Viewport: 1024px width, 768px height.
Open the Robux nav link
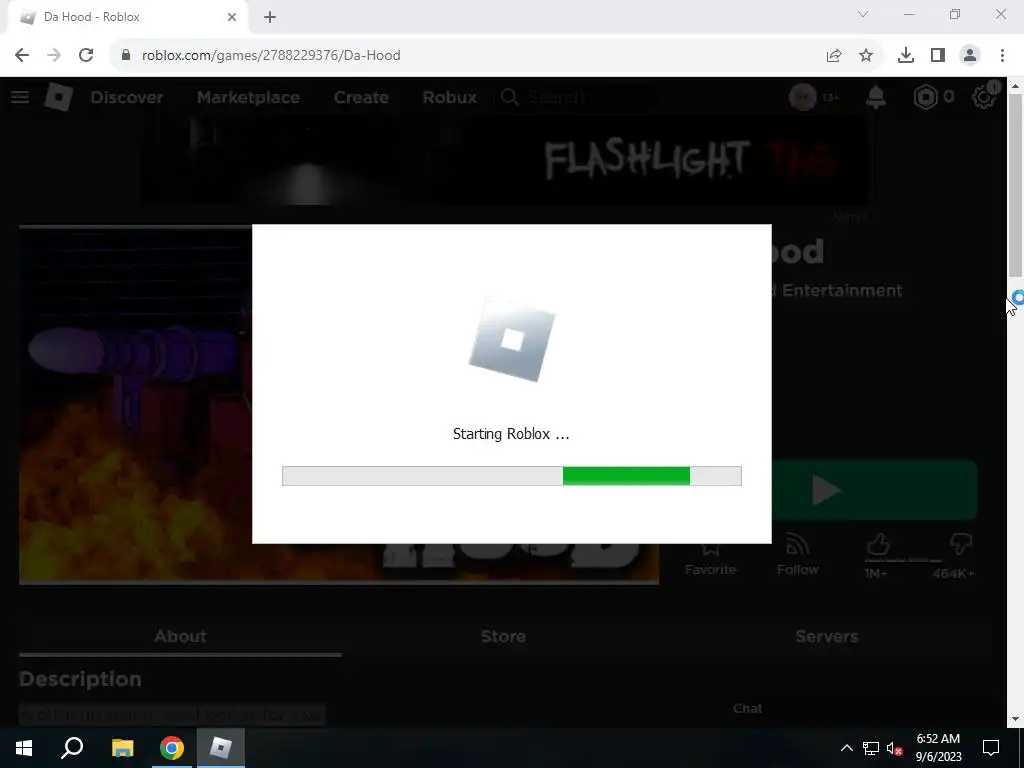pos(449,97)
